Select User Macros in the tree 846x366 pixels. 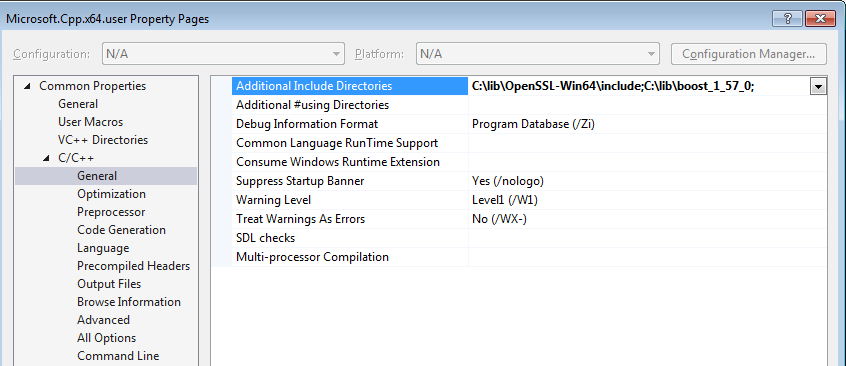pyautogui.click(x=91, y=122)
